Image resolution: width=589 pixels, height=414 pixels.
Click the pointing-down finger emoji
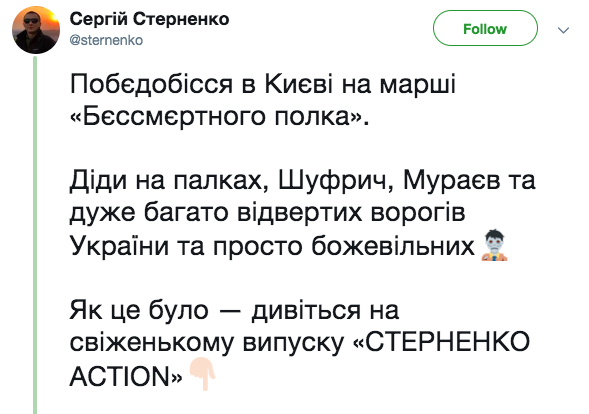click(202, 373)
